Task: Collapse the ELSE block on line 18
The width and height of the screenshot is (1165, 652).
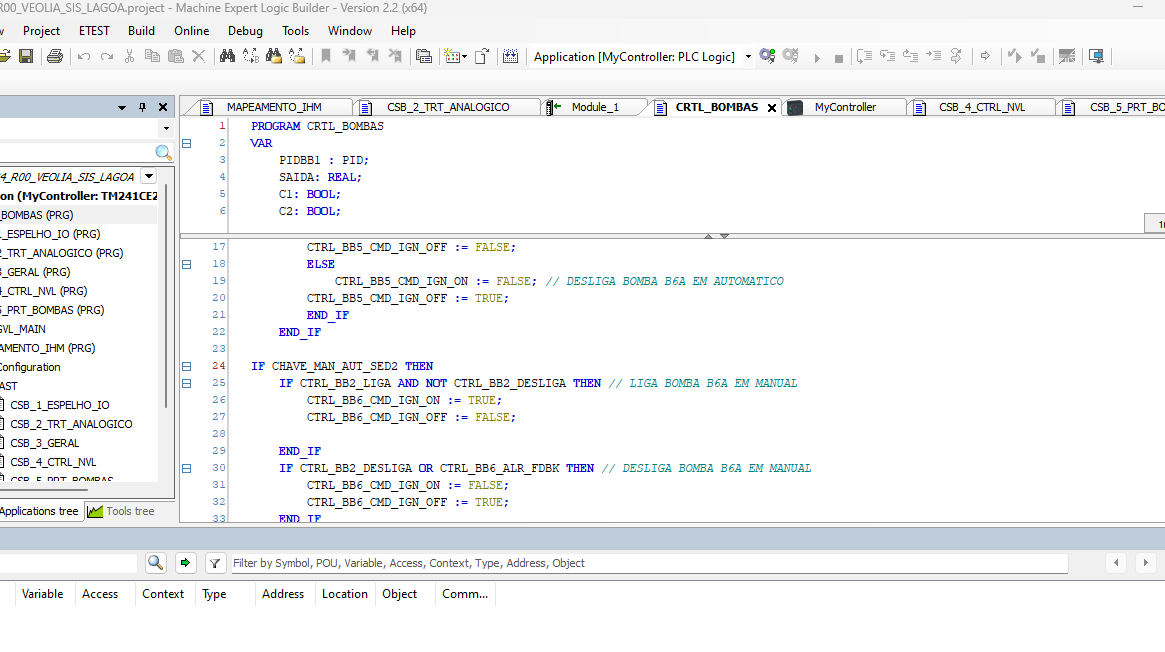Action: [187, 264]
